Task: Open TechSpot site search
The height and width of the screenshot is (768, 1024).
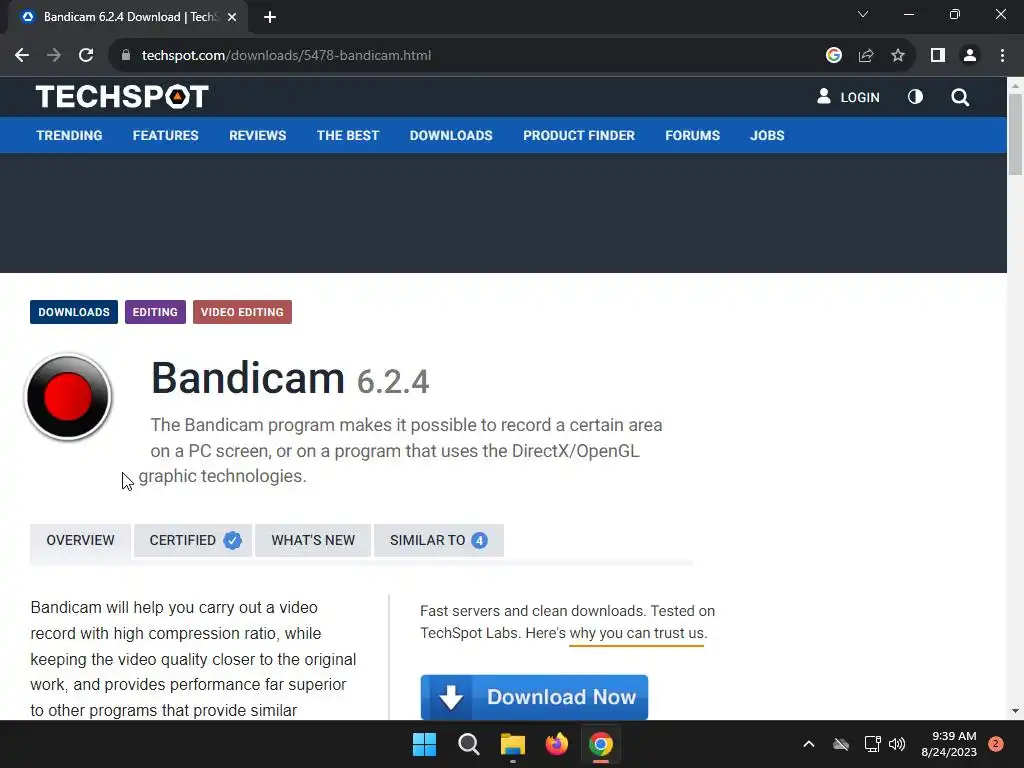Action: click(x=960, y=97)
